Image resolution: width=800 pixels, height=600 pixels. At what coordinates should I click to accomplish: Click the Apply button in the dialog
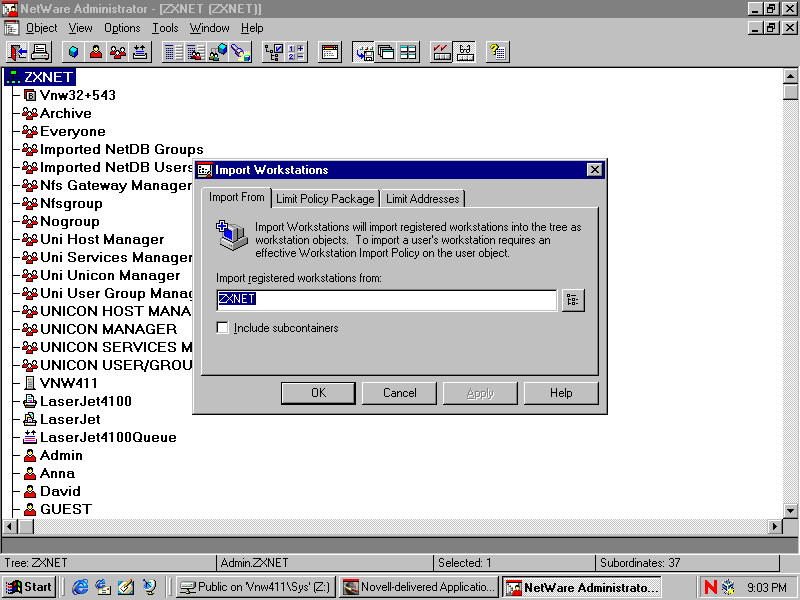tap(480, 393)
